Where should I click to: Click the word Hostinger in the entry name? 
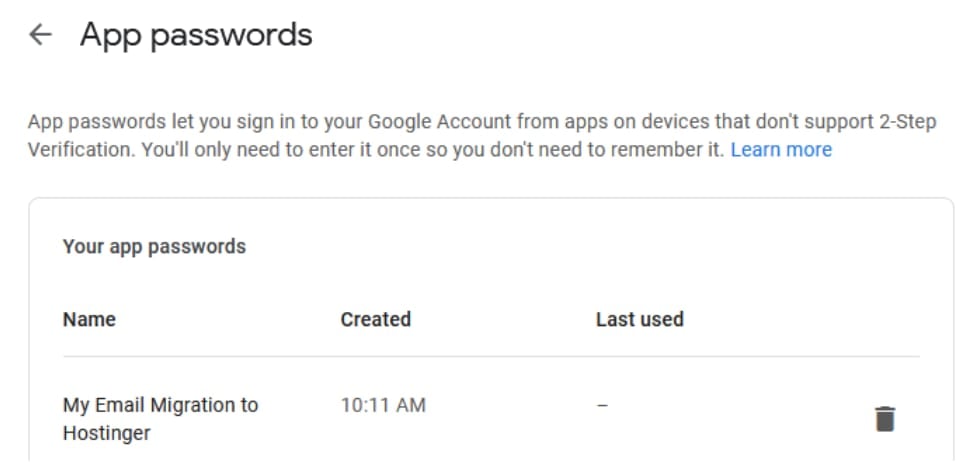[106, 434]
